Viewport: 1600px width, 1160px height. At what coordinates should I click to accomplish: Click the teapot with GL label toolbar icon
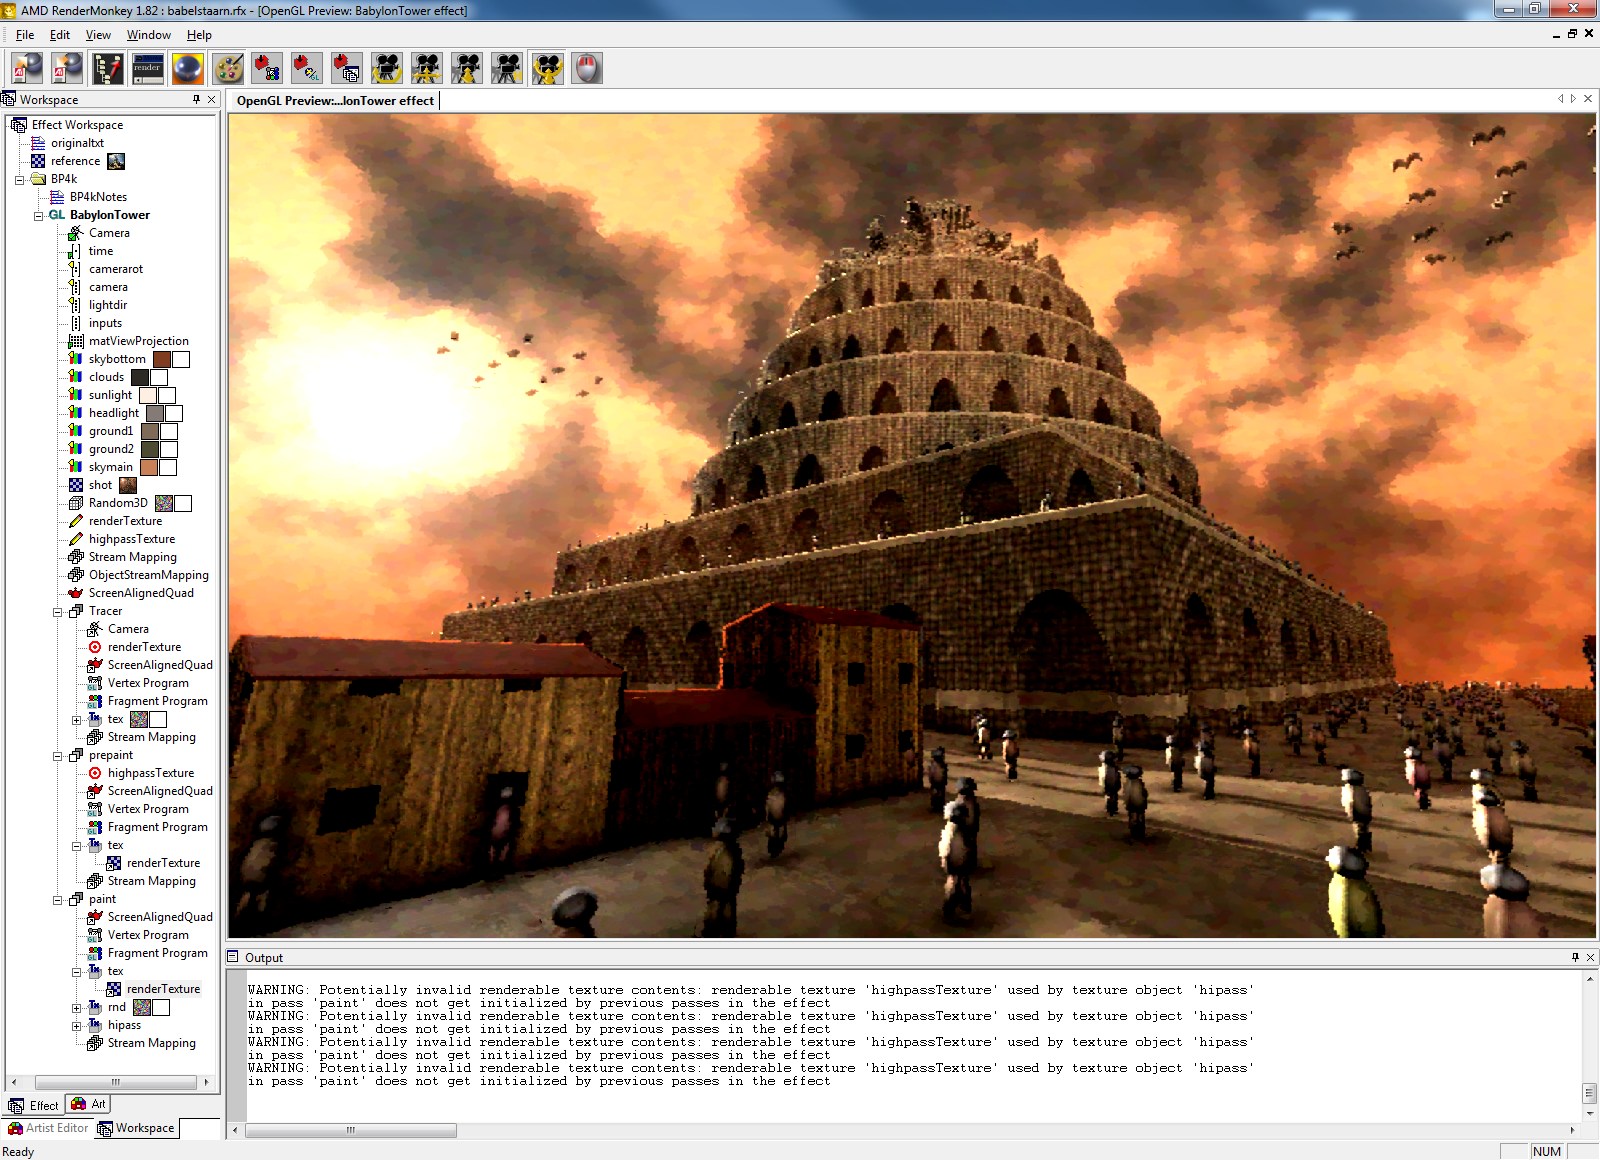[x=307, y=68]
